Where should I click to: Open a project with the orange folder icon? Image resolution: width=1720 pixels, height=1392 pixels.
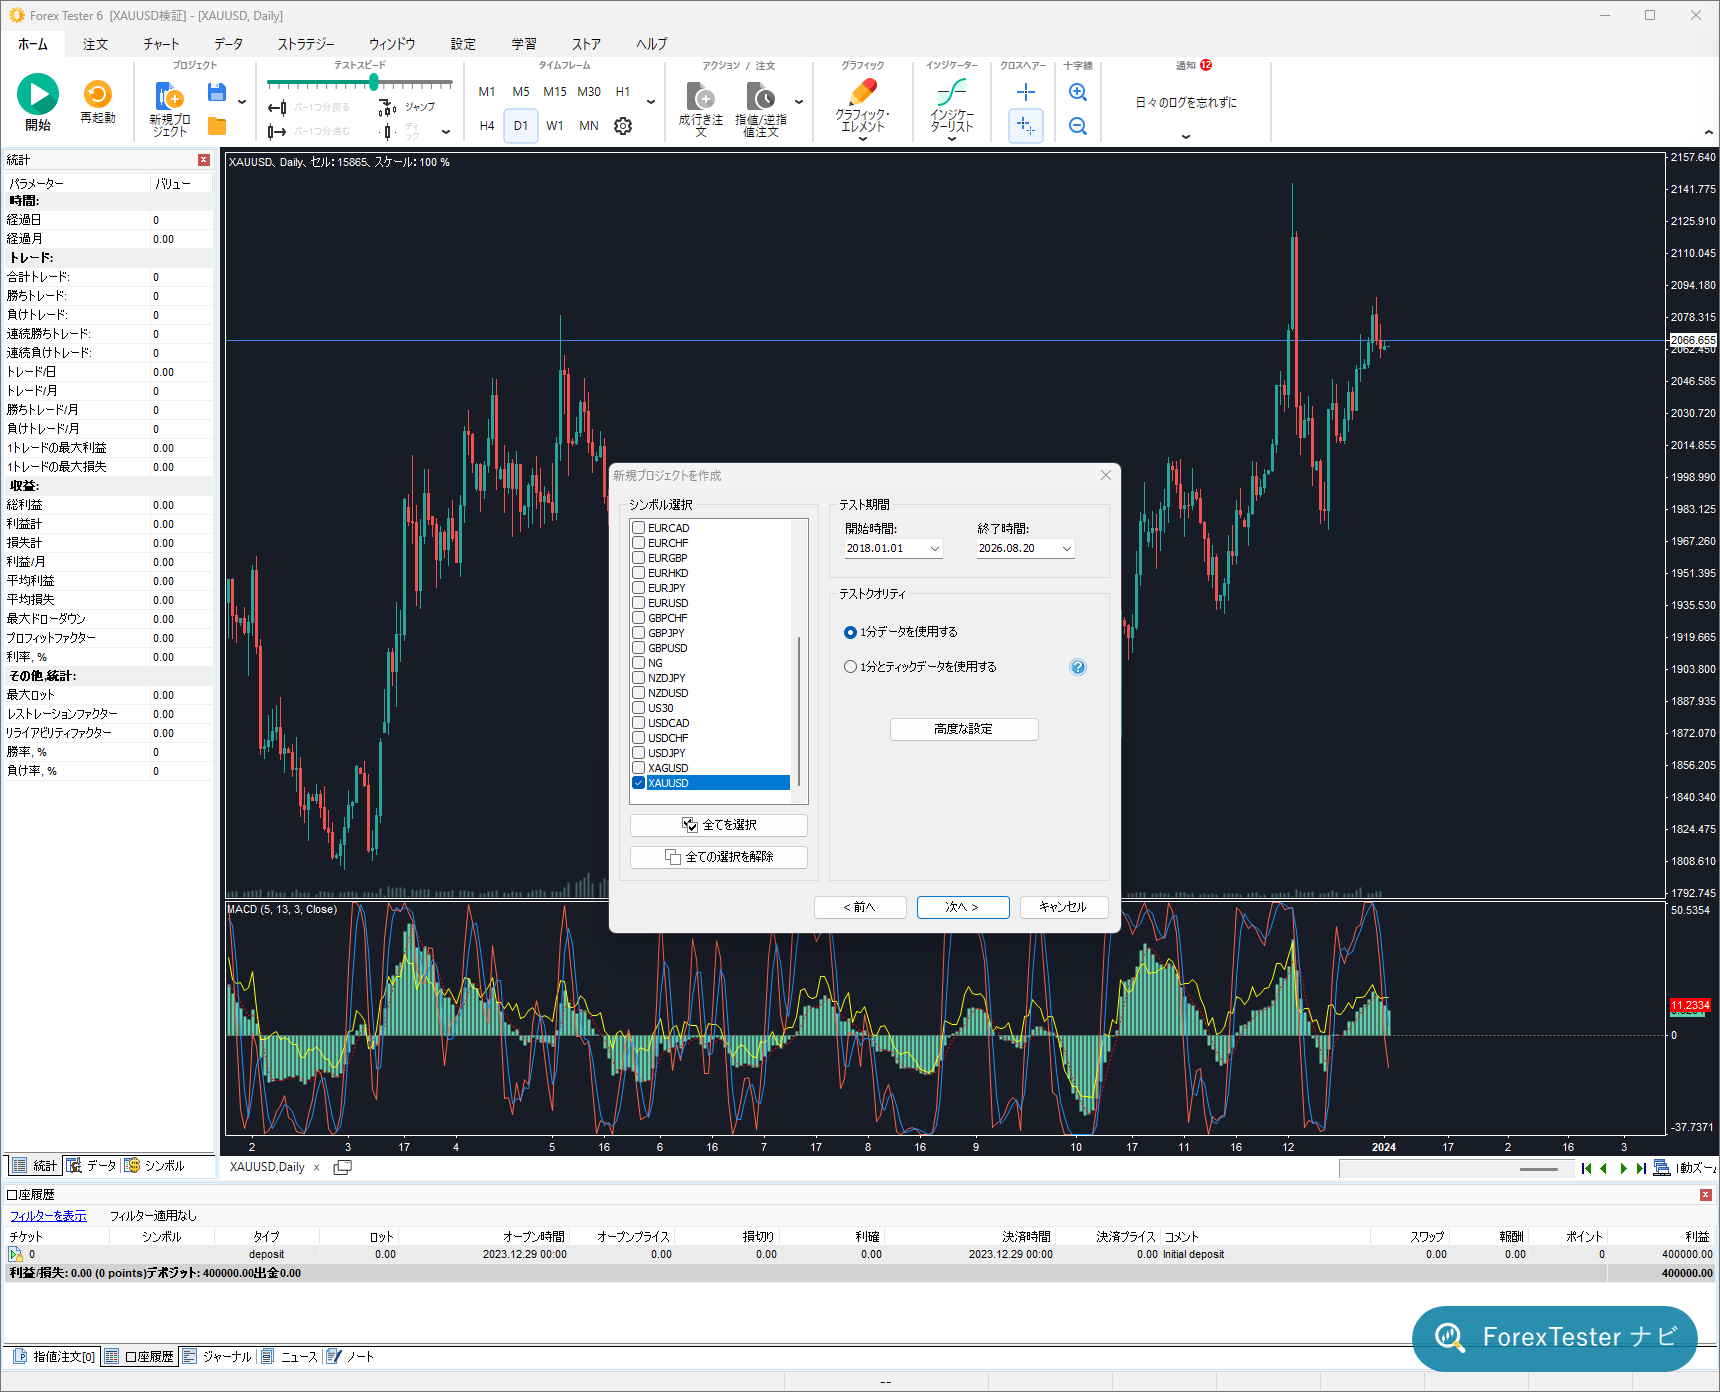[216, 126]
